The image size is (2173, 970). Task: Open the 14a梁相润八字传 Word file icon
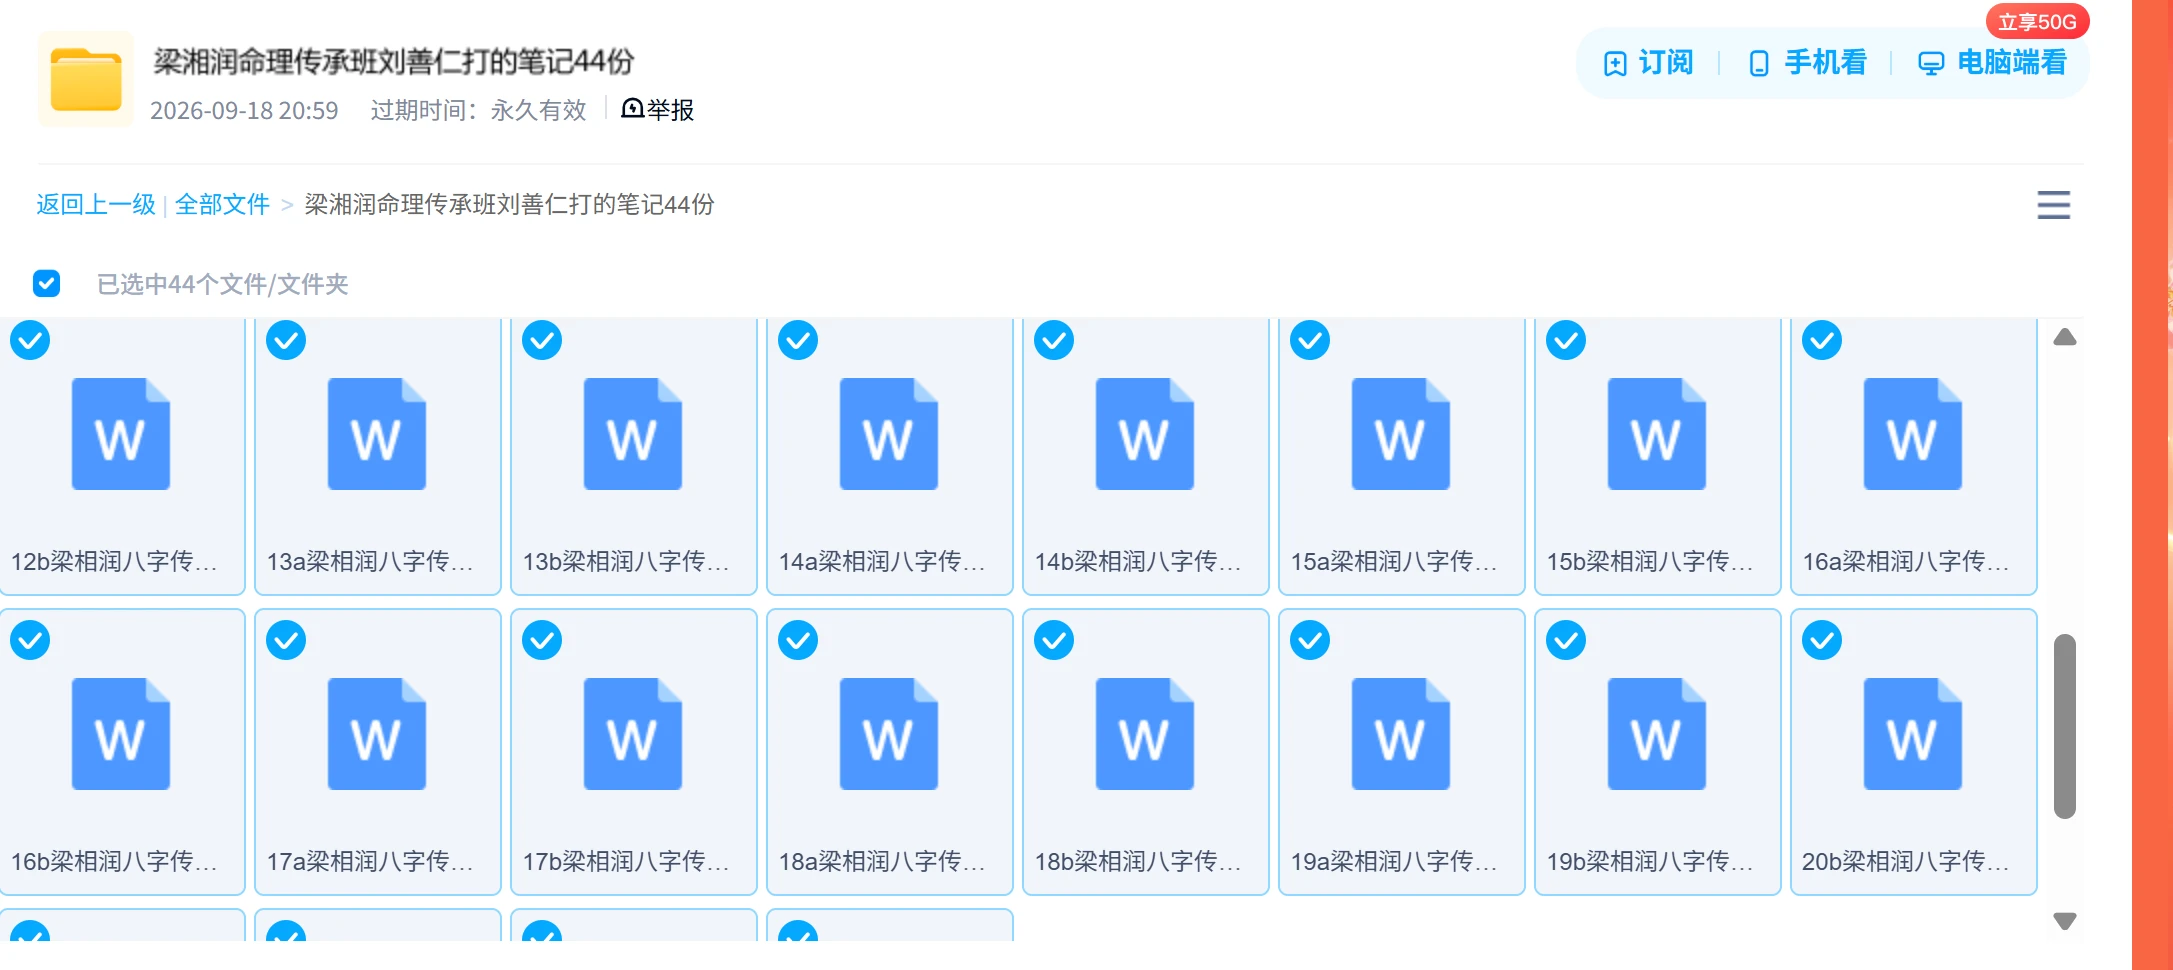click(889, 434)
